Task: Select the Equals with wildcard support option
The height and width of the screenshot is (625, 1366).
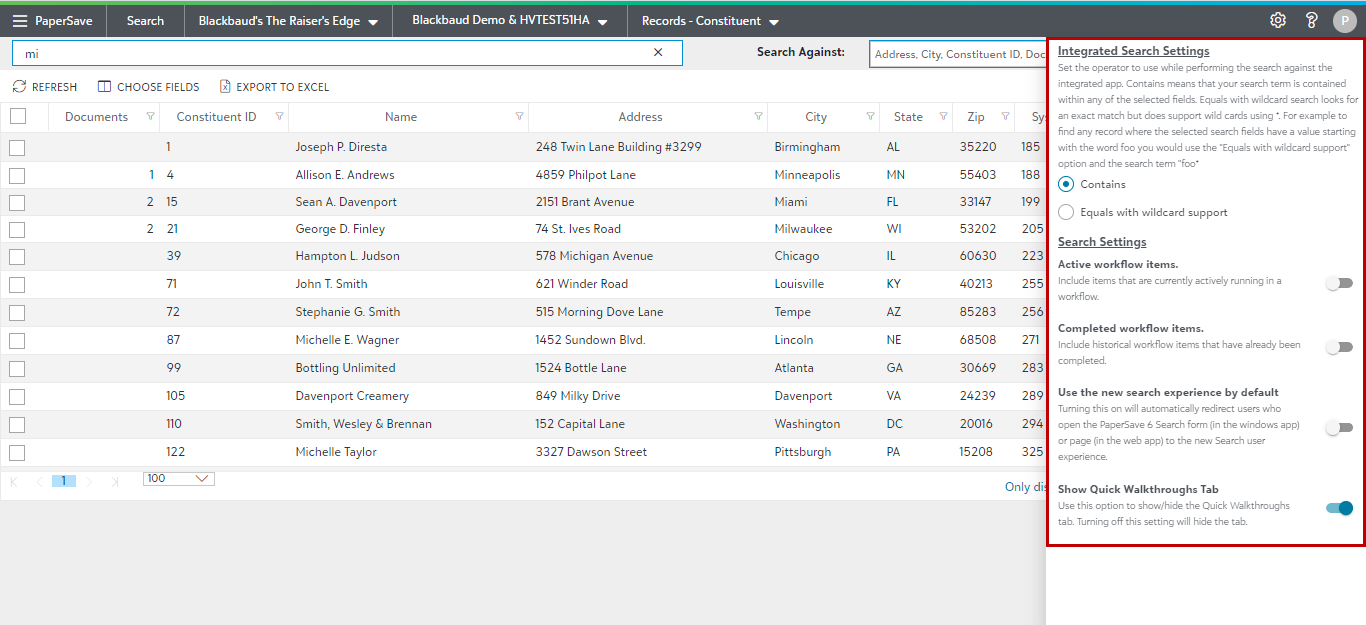Action: point(1066,212)
